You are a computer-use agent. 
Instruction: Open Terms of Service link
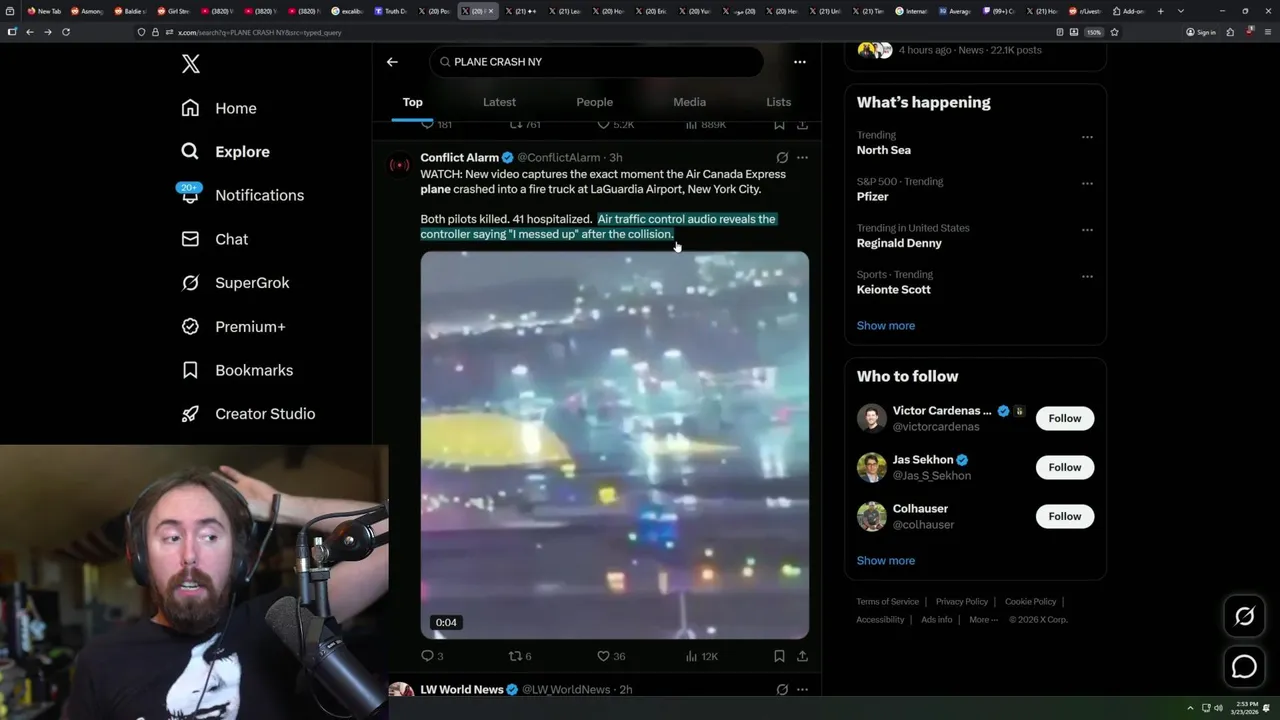(887, 602)
